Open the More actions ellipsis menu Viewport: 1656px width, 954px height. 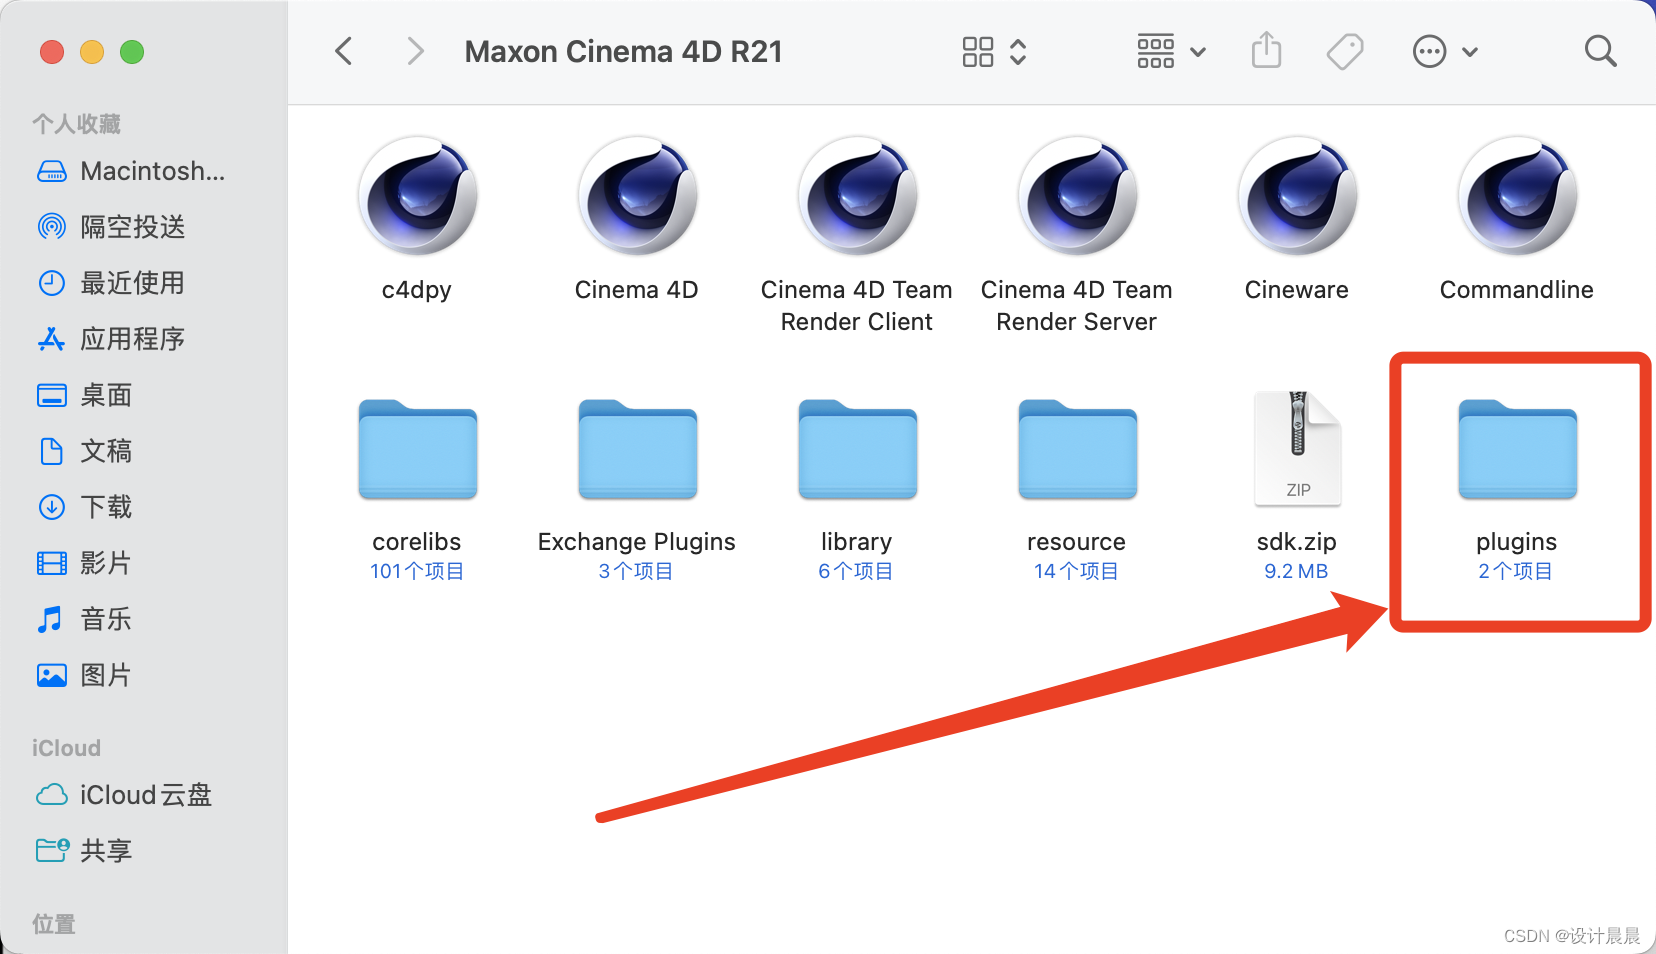tap(1445, 51)
